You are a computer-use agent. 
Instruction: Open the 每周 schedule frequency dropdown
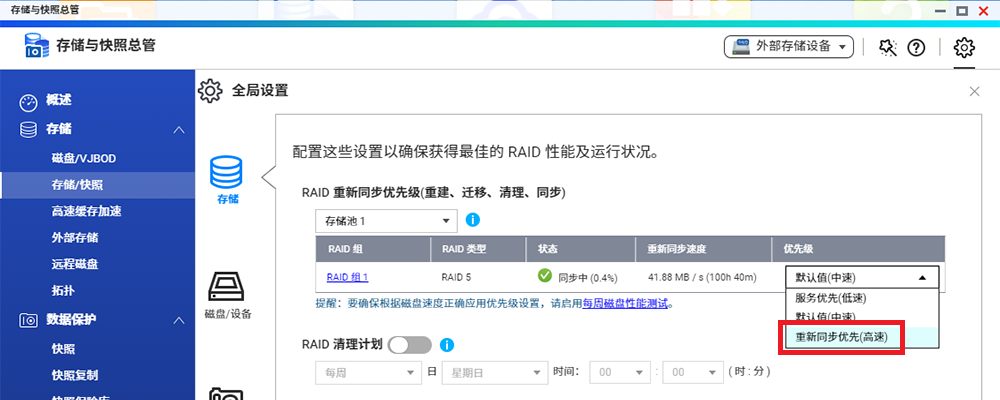[368, 373]
